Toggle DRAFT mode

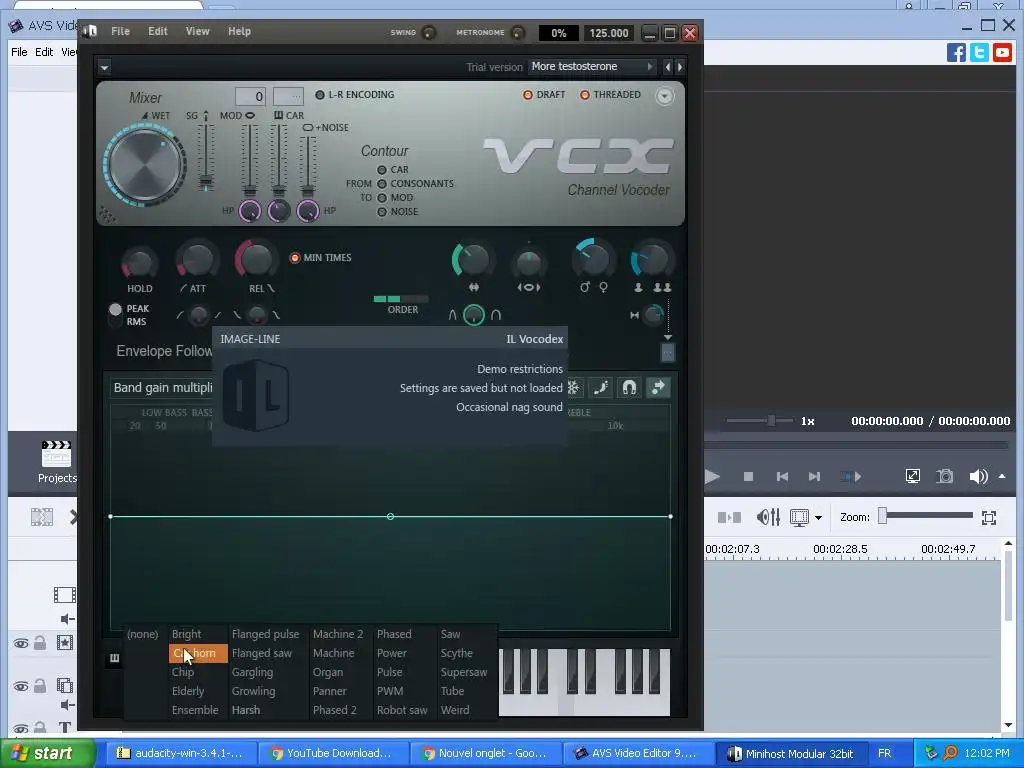[544, 95]
